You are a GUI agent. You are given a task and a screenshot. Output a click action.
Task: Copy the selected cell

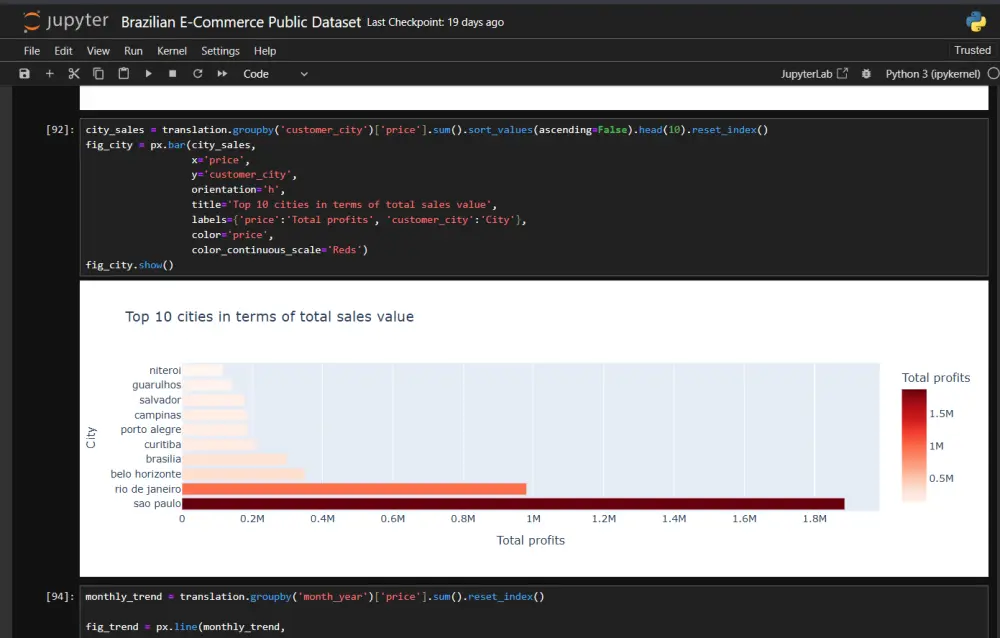(97, 73)
